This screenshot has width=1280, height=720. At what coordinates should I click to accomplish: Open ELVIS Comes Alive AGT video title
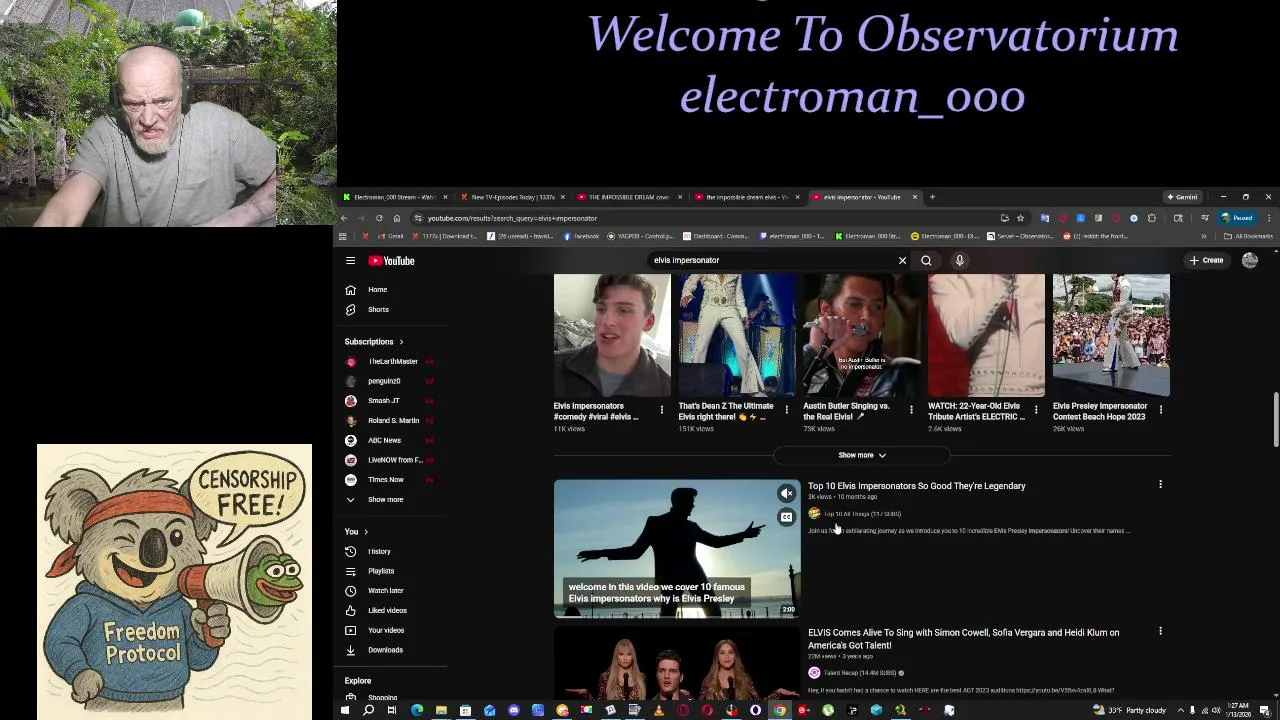963,639
